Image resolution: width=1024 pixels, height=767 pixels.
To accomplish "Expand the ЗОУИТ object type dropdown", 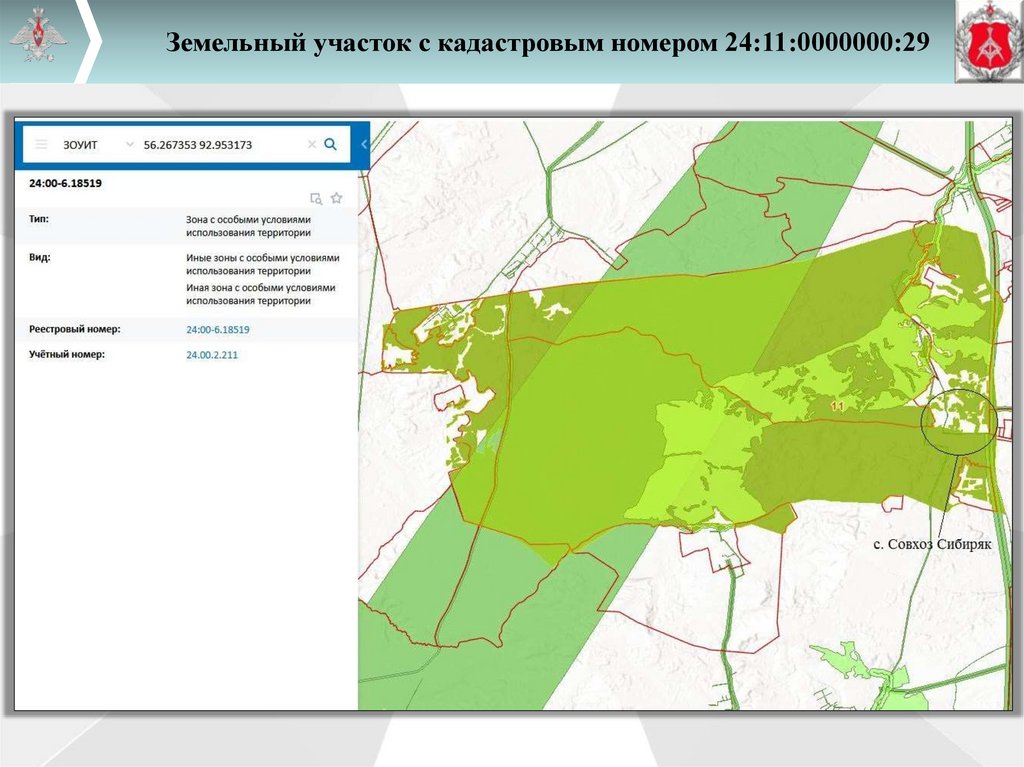I will click(129, 145).
